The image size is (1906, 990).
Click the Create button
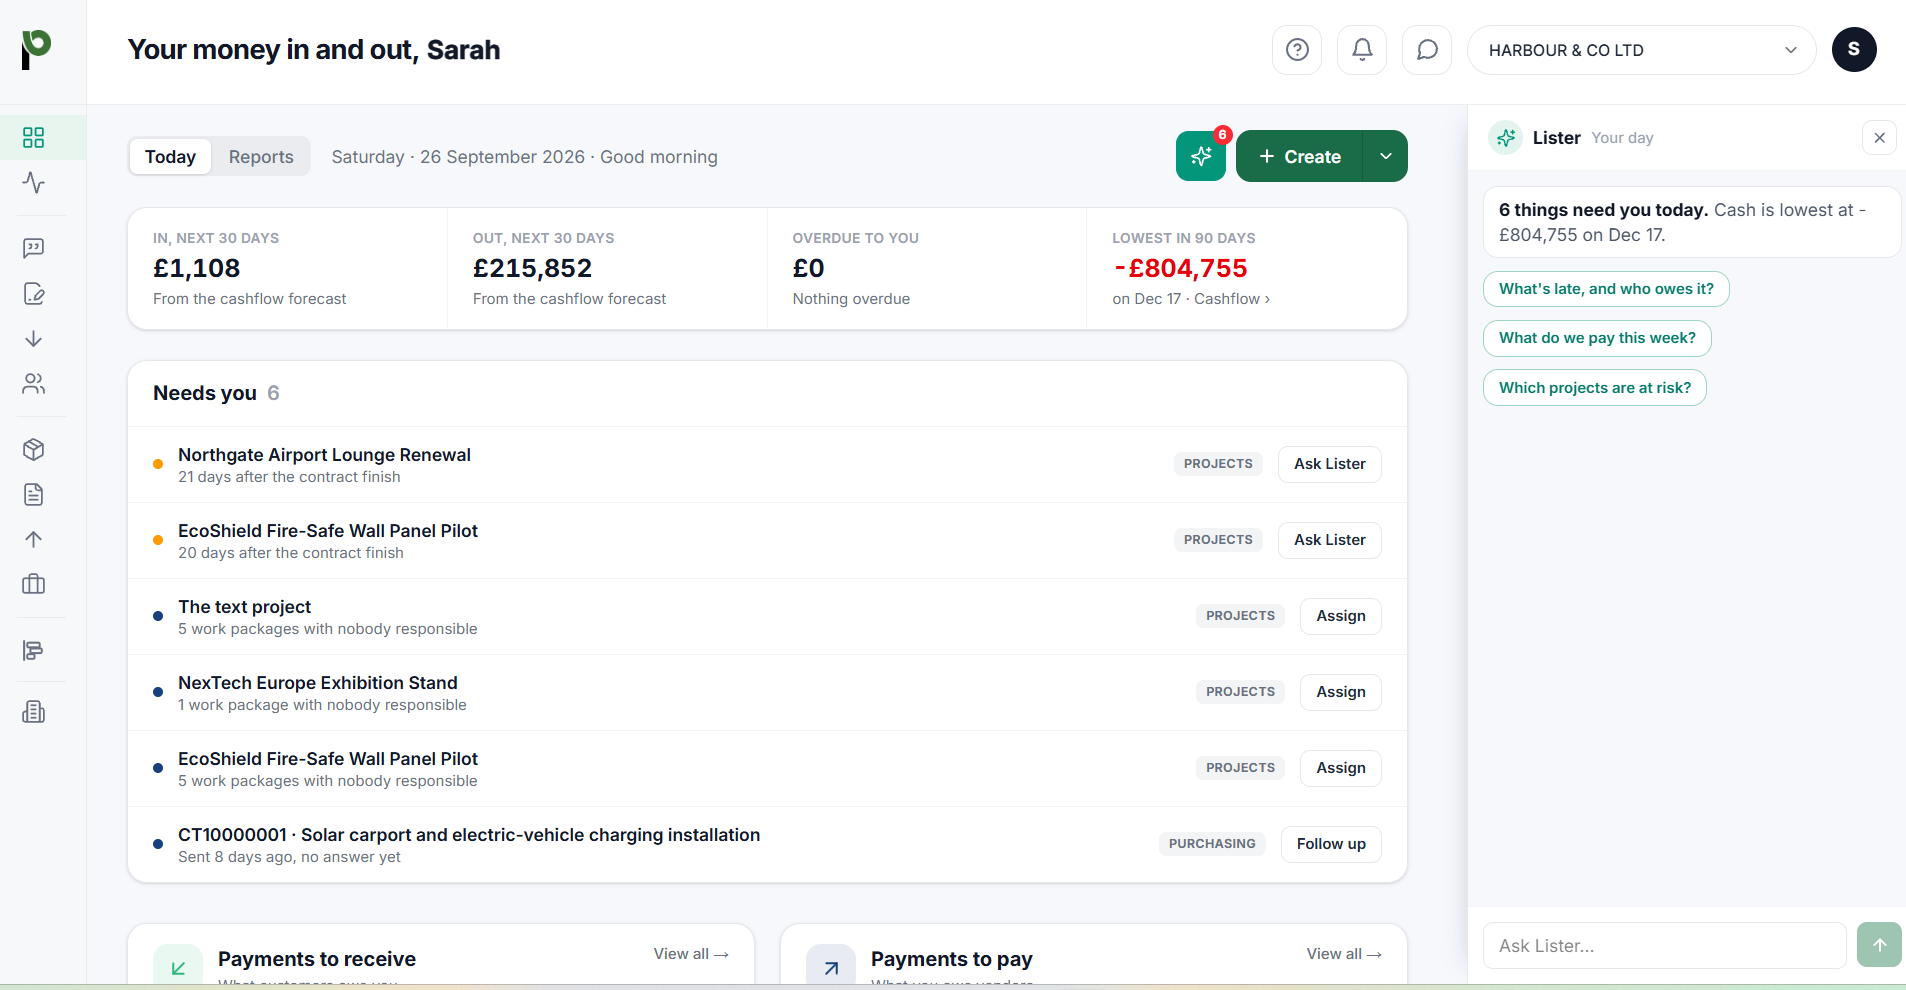tap(1299, 156)
